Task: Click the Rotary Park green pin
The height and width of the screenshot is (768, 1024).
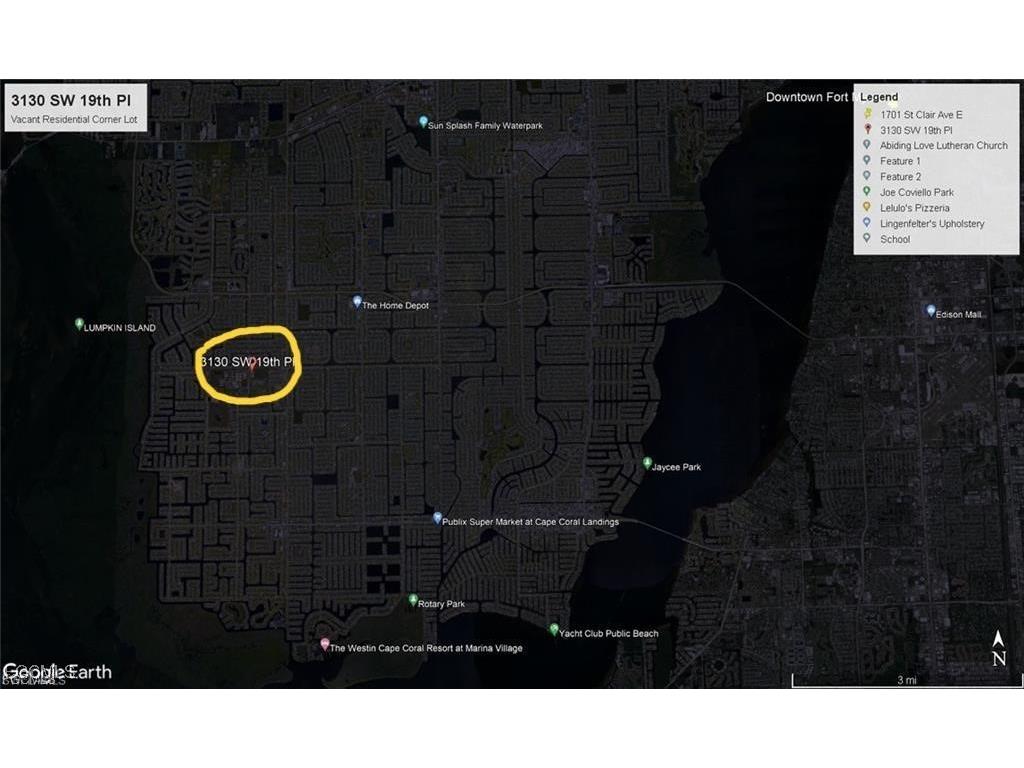Action: point(413,600)
